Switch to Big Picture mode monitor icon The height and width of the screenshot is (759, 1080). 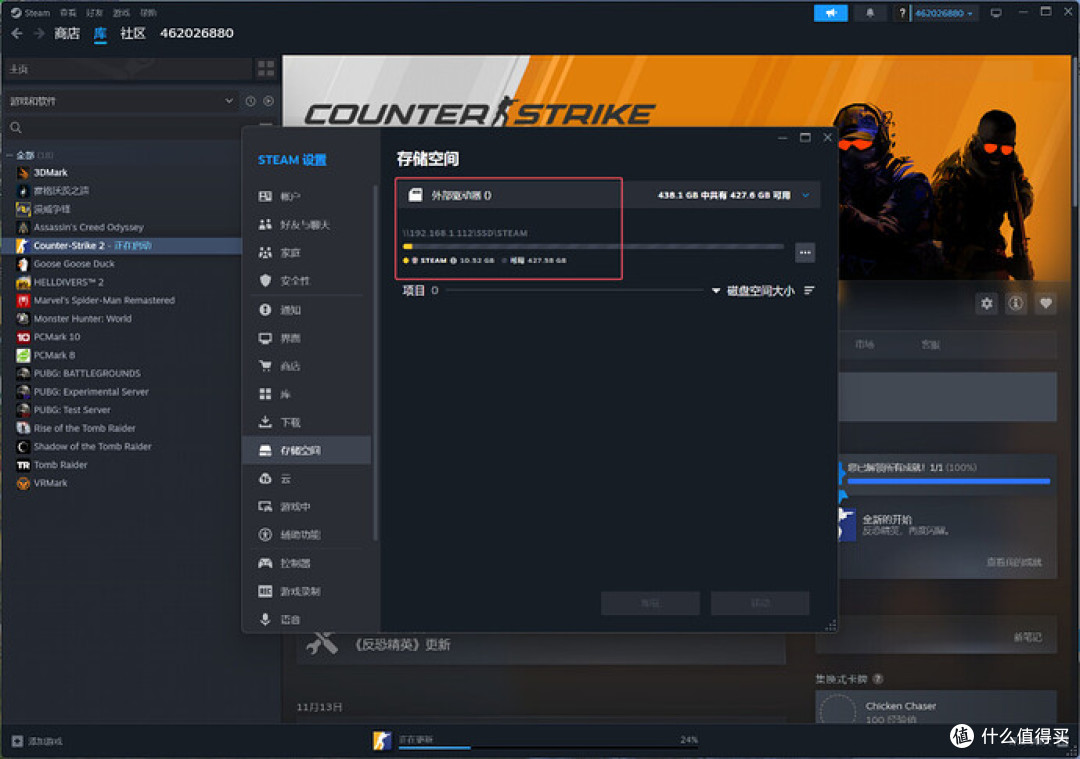click(996, 13)
